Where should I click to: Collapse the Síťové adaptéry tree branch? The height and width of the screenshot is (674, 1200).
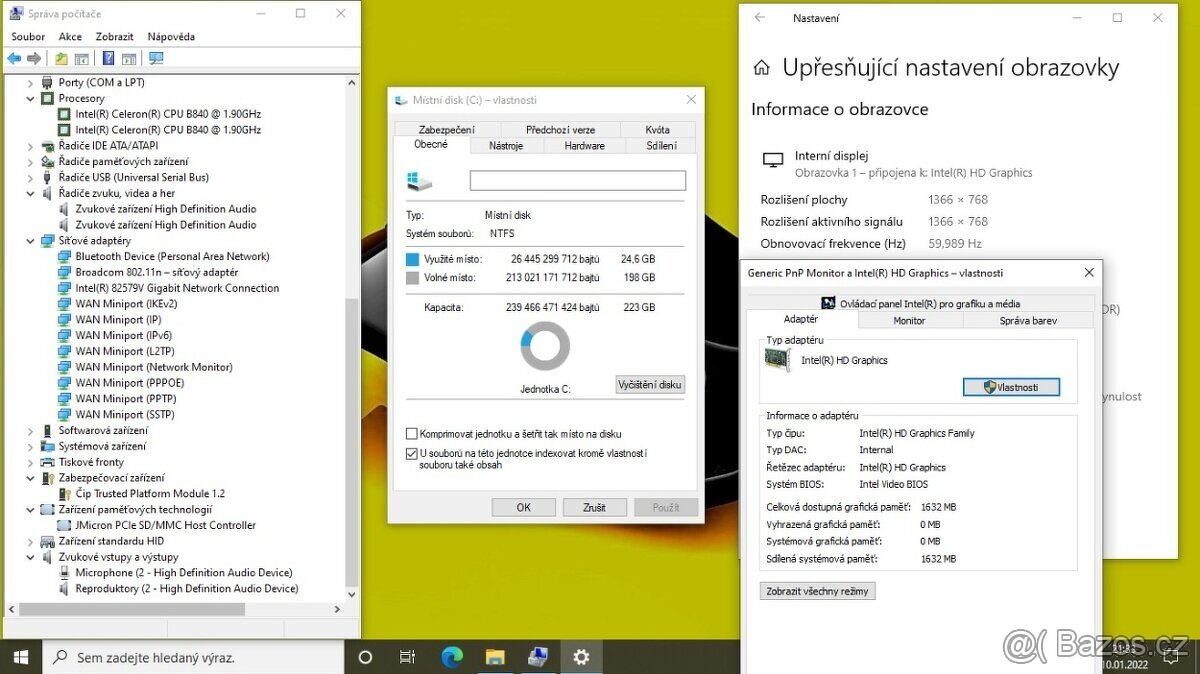click(29, 240)
